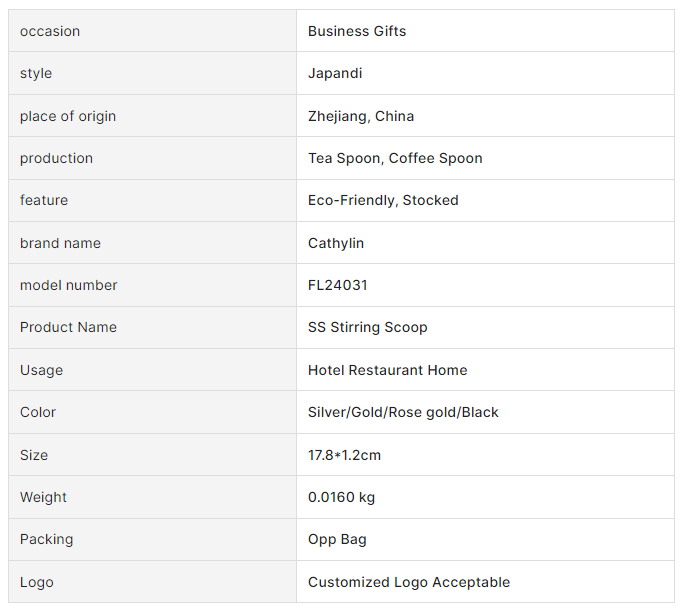Viewport: 689px width, 615px height.
Task: Click the 'Business Gifts' value cell
Action: pyautogui.click(x=357, y=31)
